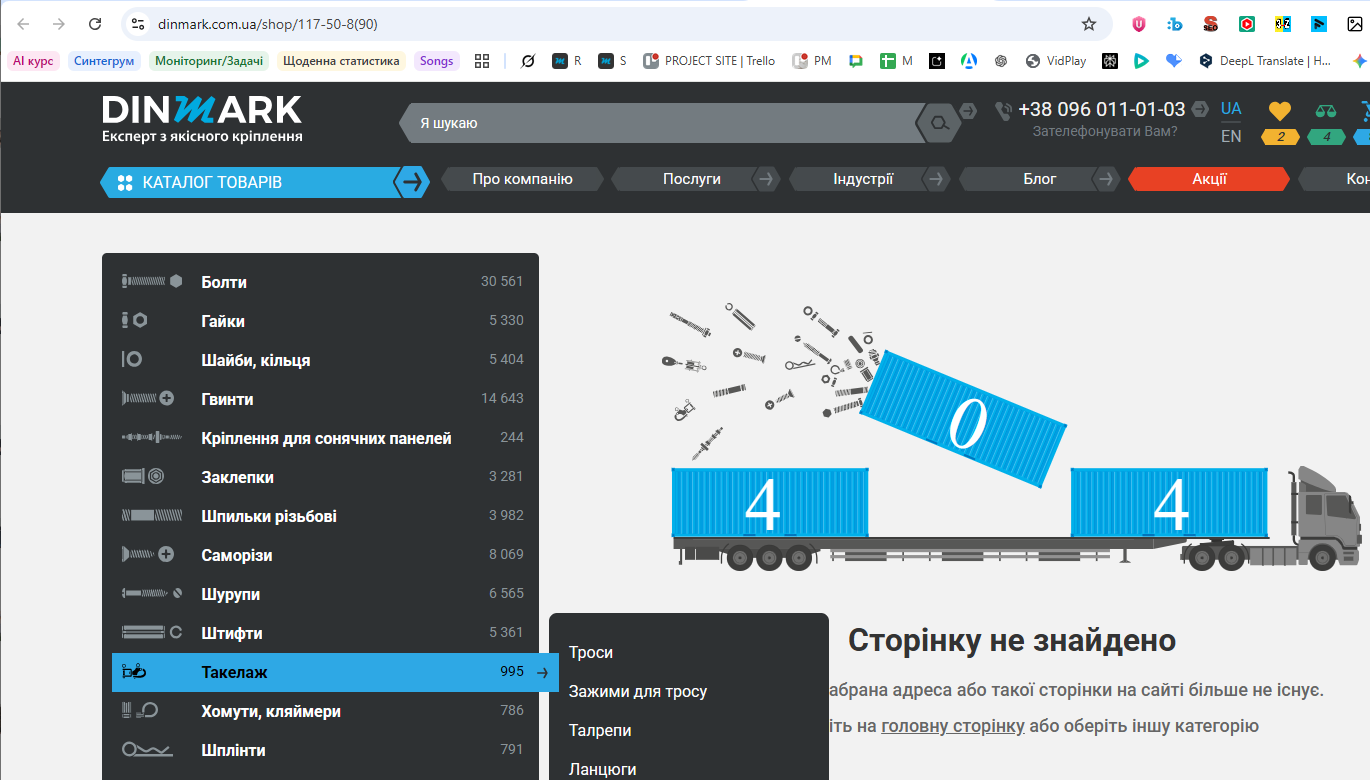Click the arrow beside the search magnifier
This screenshot has width=1370, height=780.
pyautogui.click(x=968, y=109)
